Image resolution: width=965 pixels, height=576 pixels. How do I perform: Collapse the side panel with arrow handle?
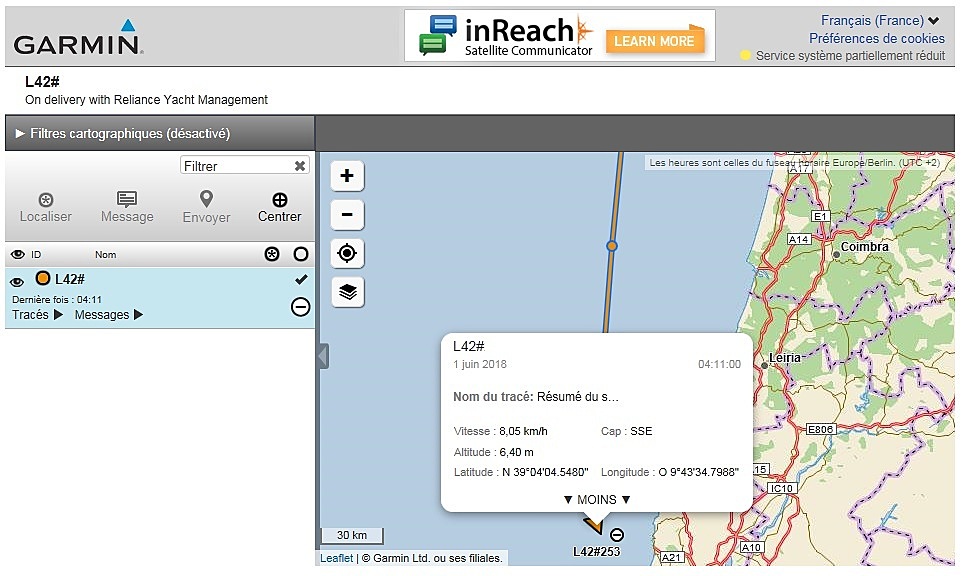(323, 356)
